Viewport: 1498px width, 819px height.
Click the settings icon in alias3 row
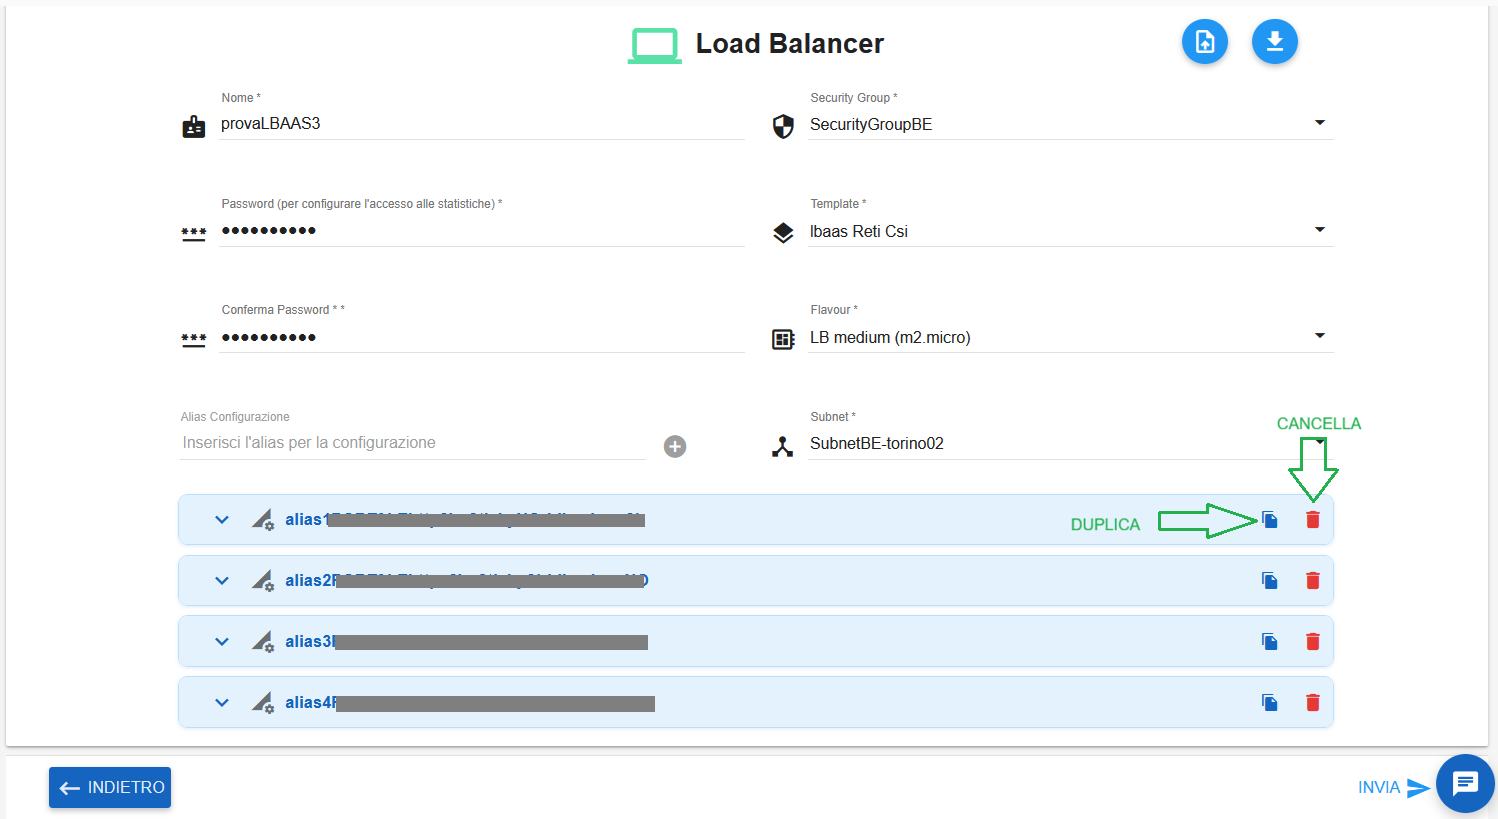click(x=263, y=642)
